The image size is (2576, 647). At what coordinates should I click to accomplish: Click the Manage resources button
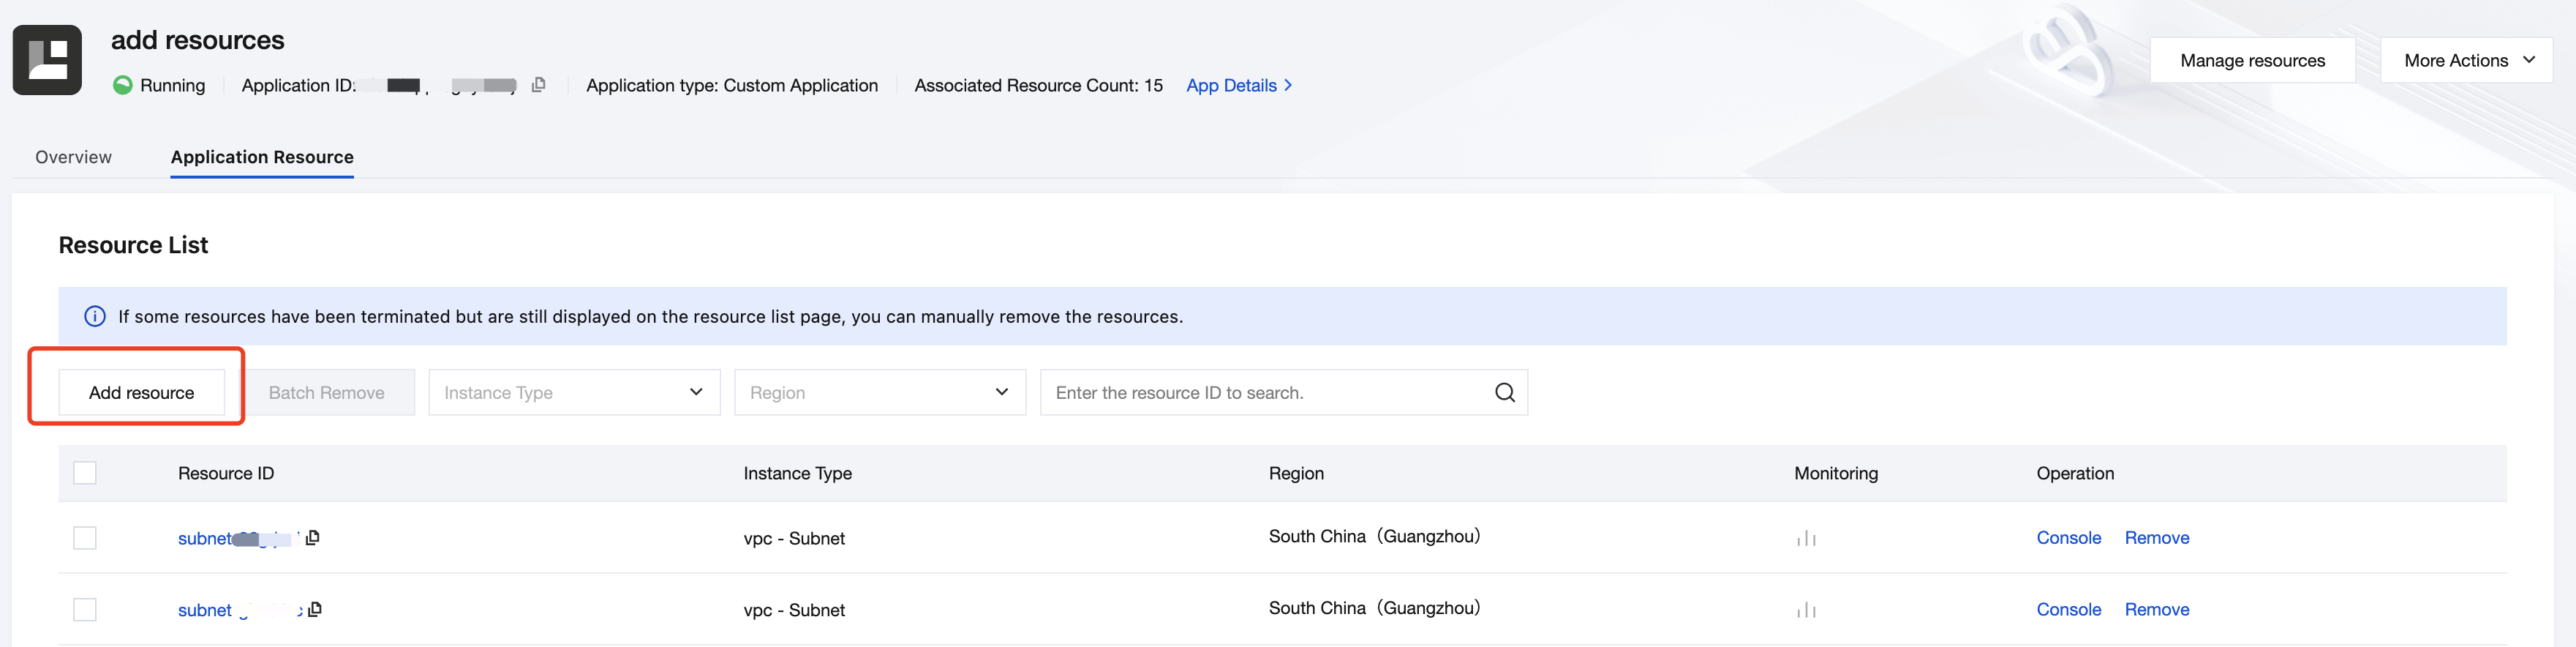pyautogui.click(x=2252, y=61)
